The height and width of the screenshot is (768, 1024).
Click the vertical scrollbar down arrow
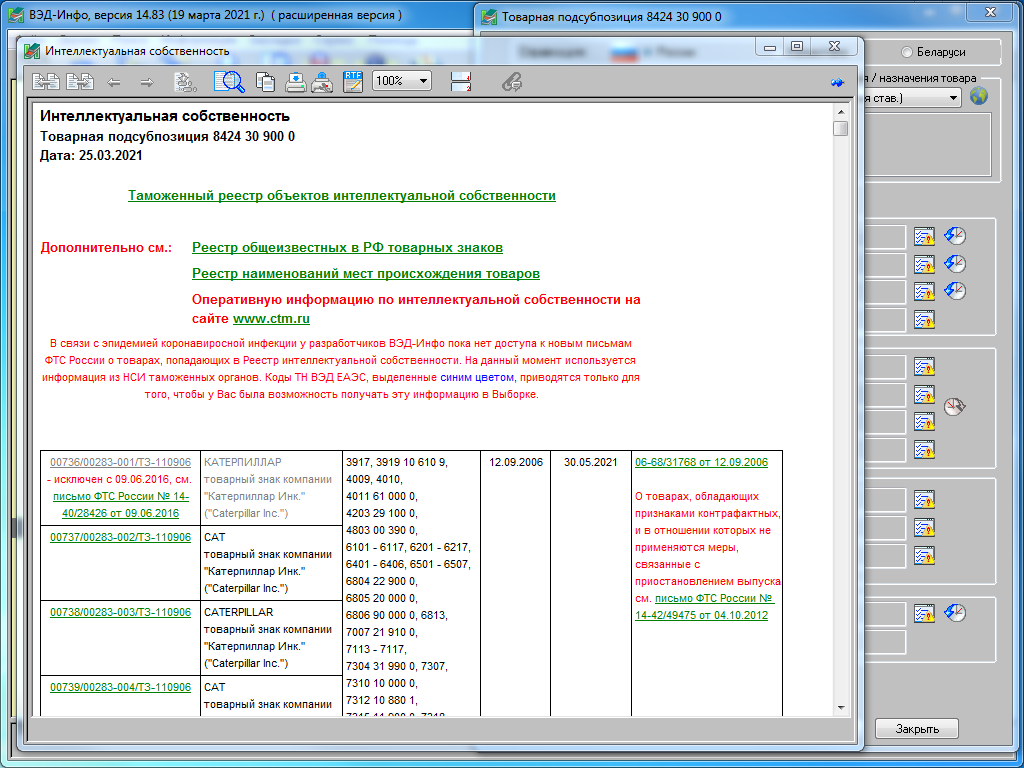[x=840, y=709]
